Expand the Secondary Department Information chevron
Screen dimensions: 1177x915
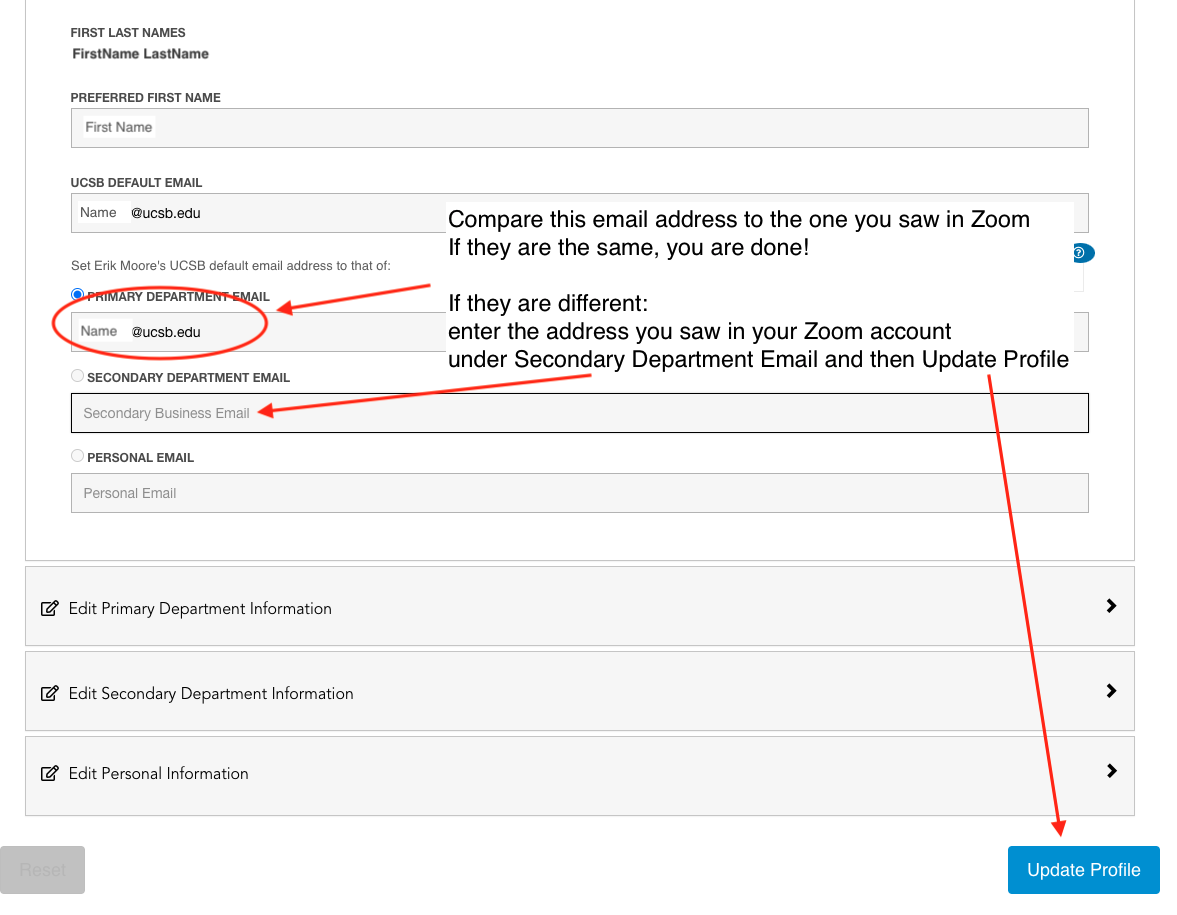(x=1112, y=691)
